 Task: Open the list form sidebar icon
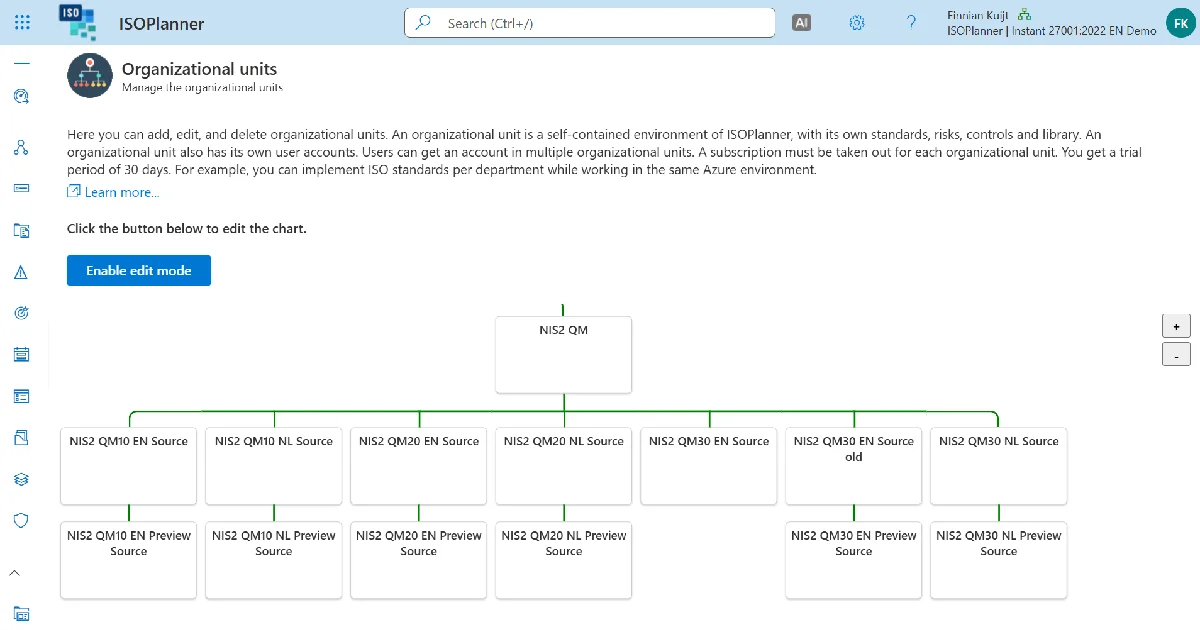(21, 396)
